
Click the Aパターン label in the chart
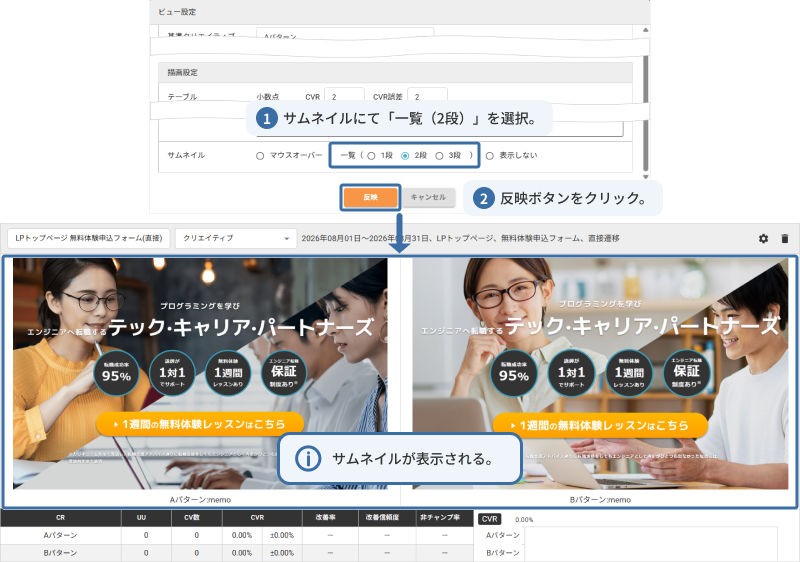503,535
